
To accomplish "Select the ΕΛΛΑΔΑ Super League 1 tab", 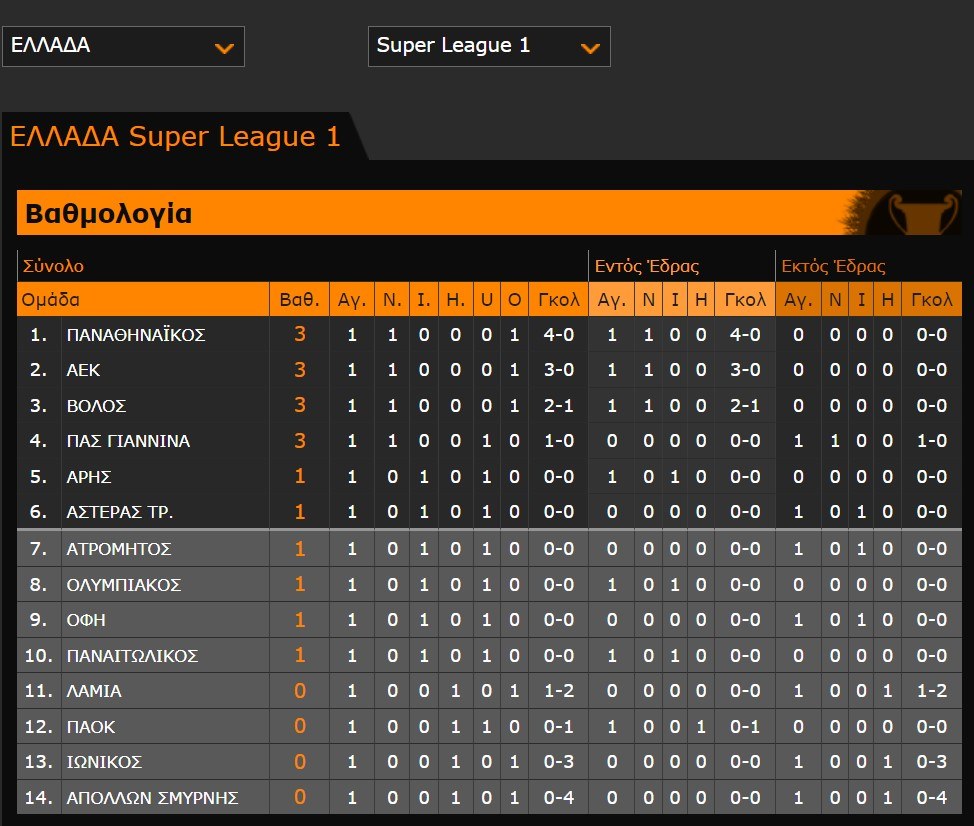I will [x=176, y=137].
